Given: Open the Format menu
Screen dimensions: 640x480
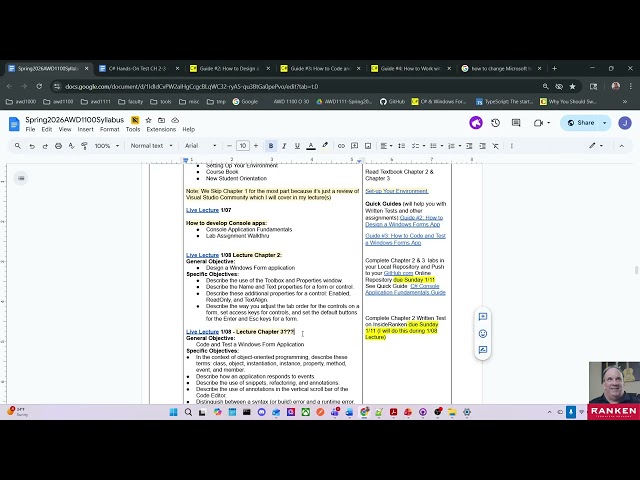Looking at the screenshot, I should tap(110, 129).
